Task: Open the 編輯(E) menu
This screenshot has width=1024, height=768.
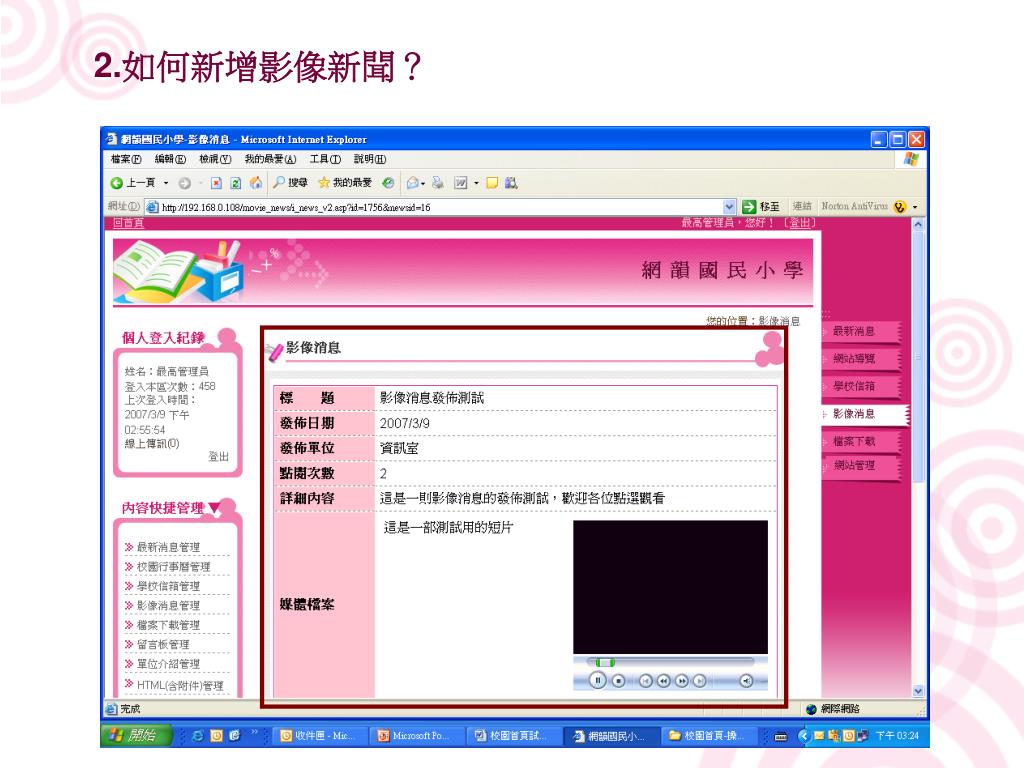Action: point(170,159)
